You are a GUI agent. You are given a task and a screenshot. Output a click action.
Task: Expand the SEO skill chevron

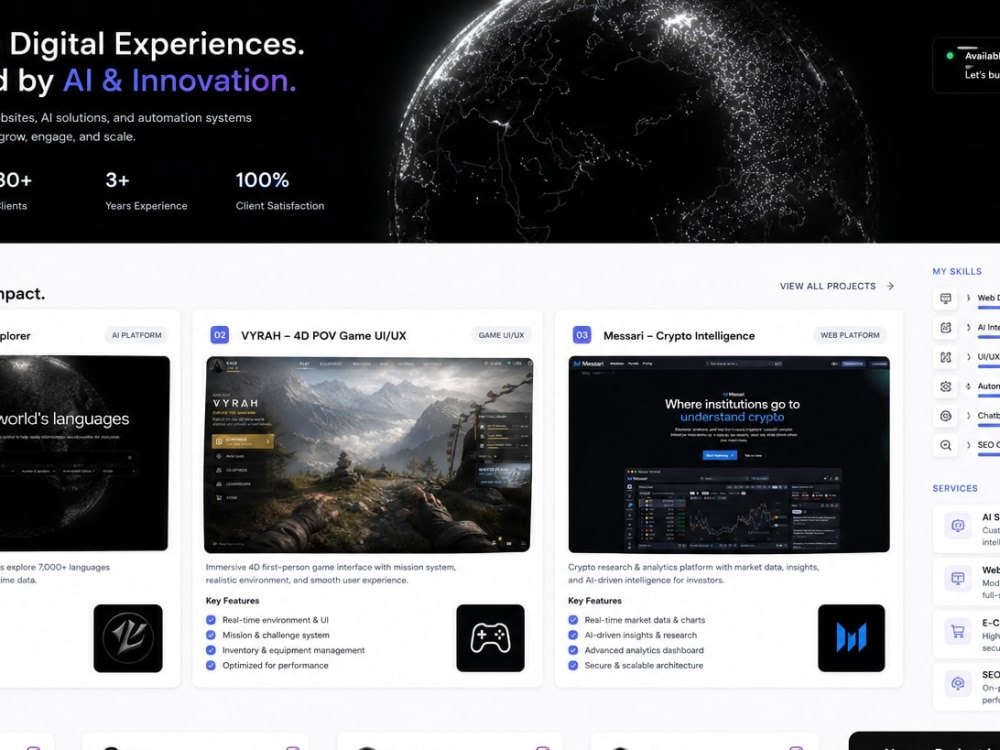tap(968, 445)
